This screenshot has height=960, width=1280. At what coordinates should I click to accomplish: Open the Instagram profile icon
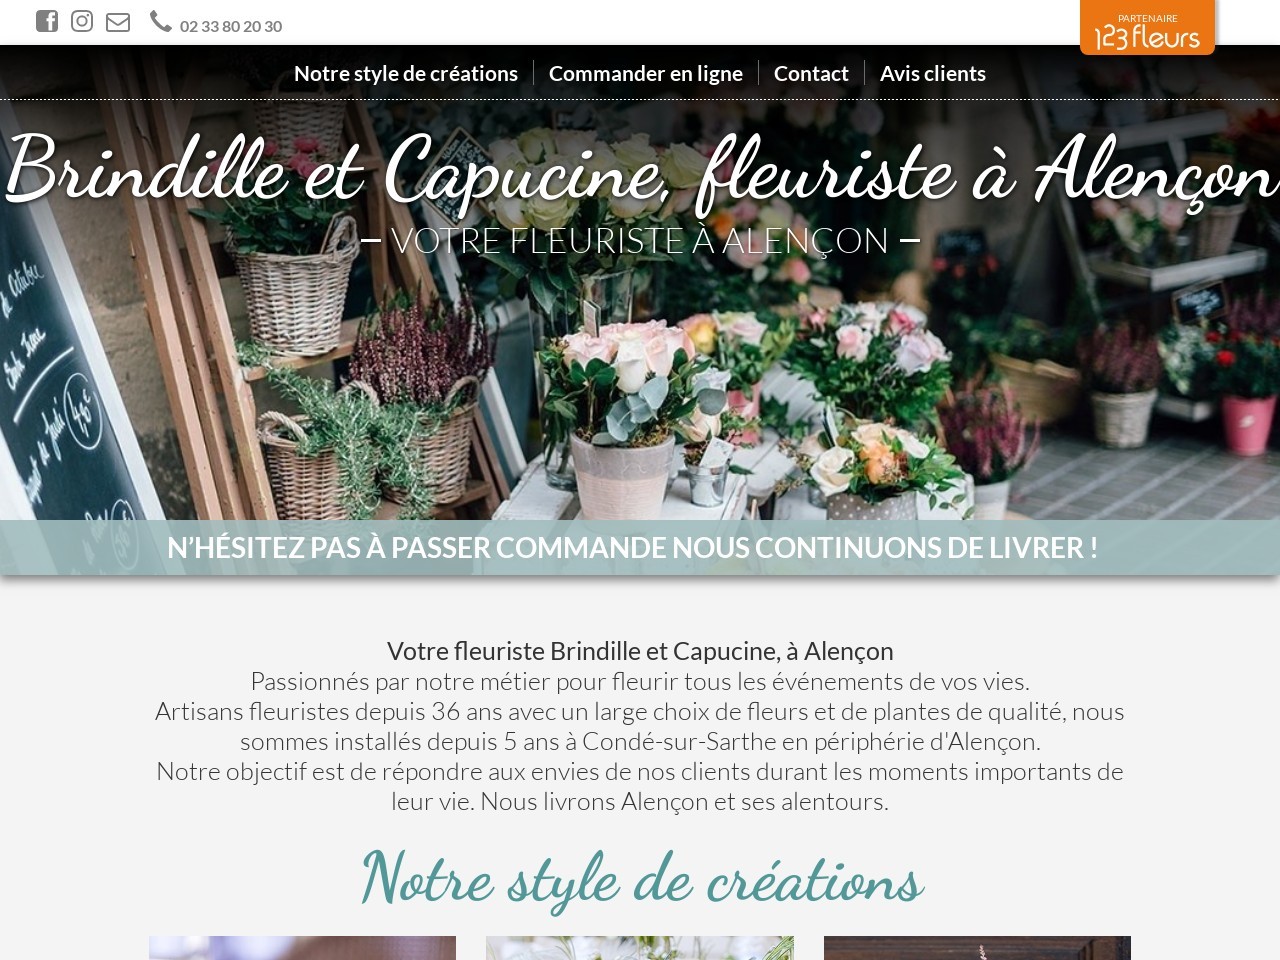click(82, 21)
